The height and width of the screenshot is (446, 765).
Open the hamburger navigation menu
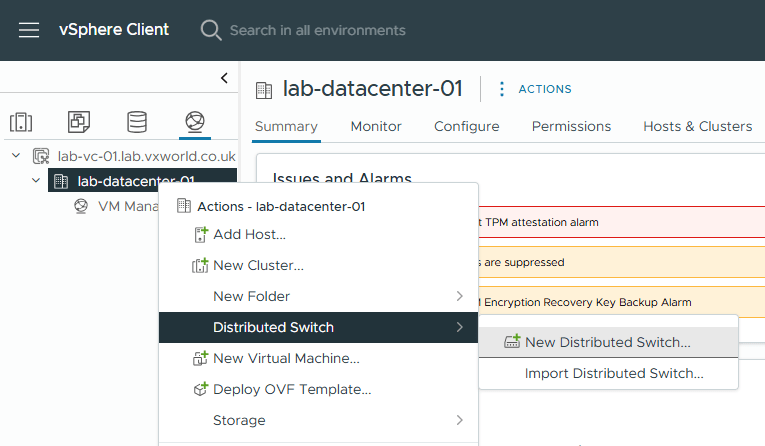[x=29, y=30]
